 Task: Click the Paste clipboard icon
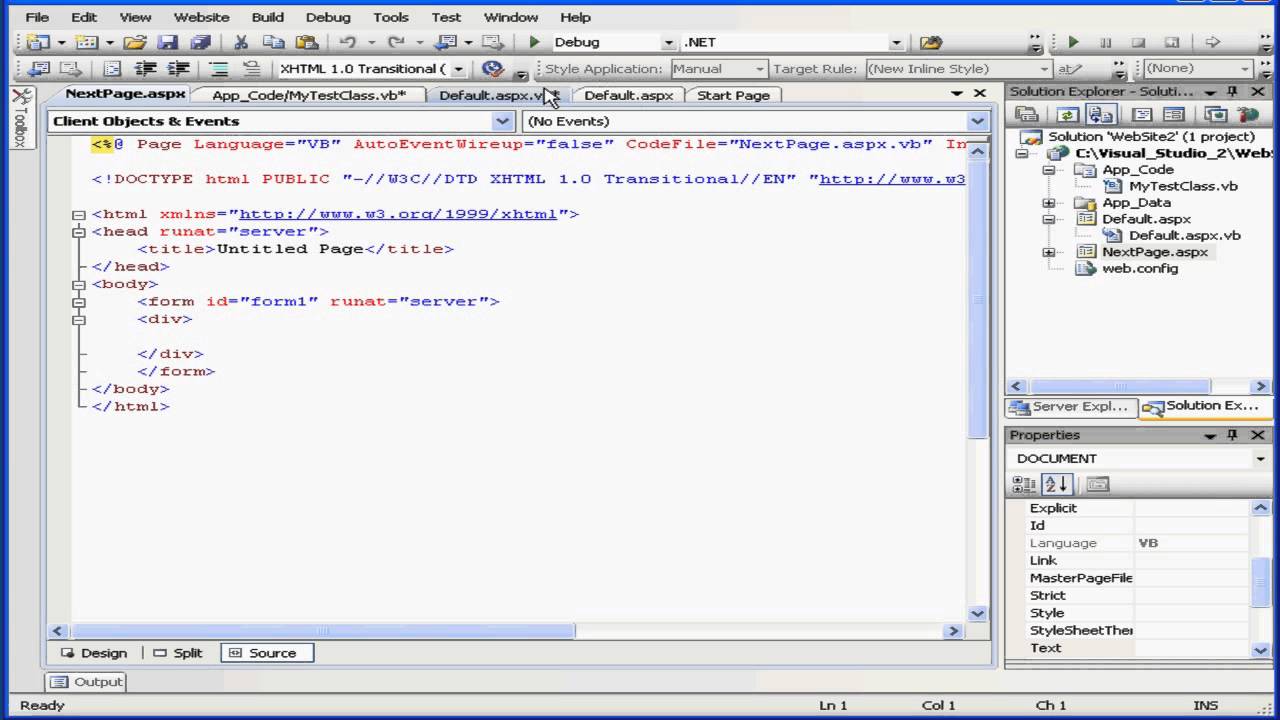coord(306,42)
